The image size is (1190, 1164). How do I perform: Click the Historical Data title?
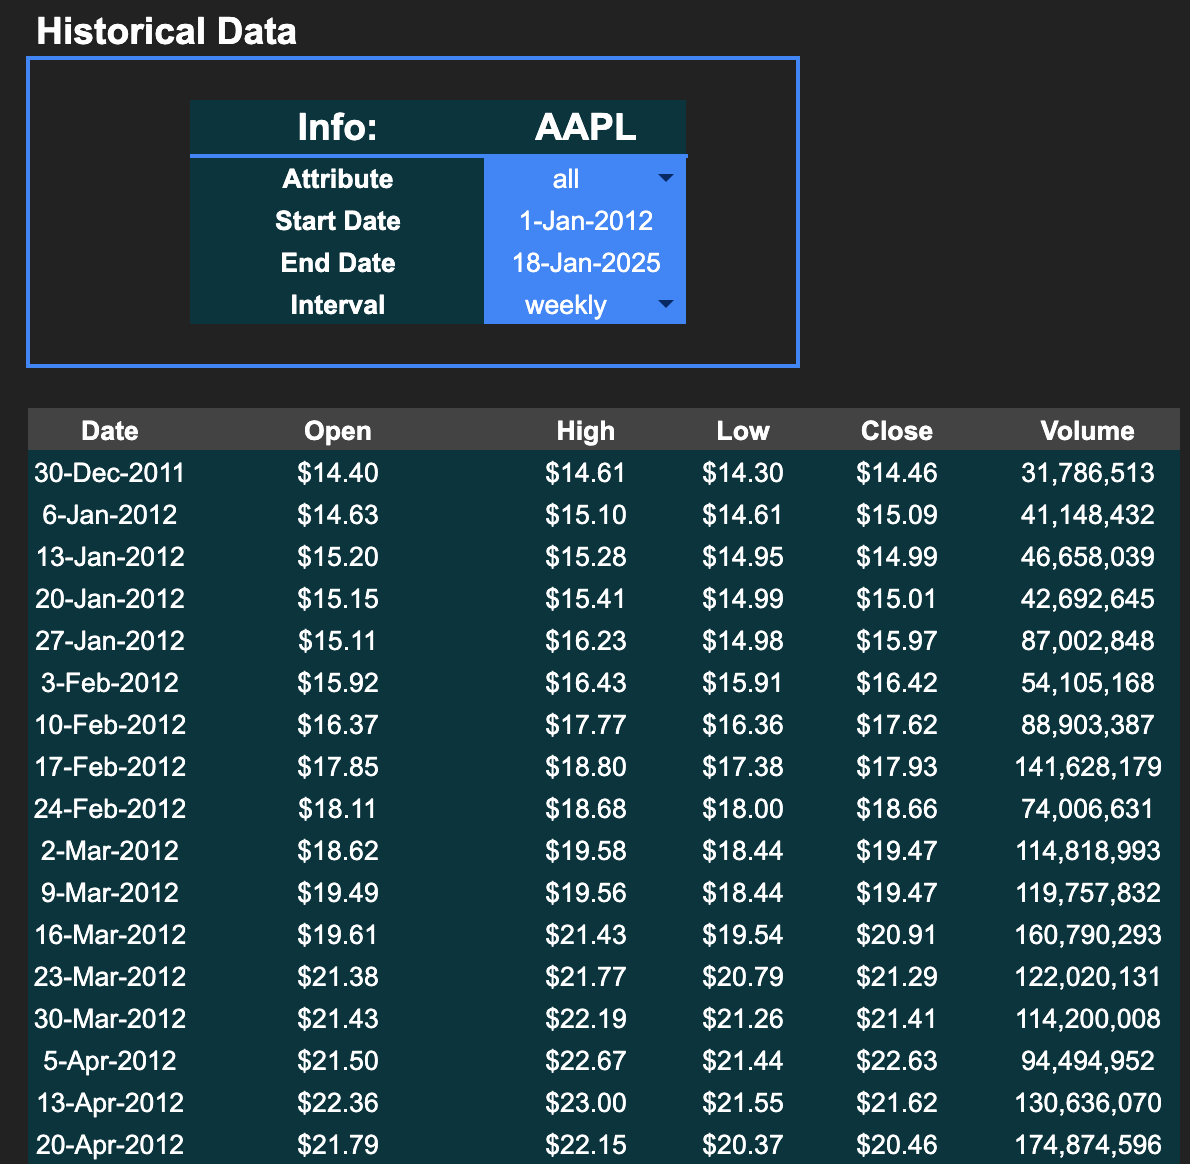(166, 32)
